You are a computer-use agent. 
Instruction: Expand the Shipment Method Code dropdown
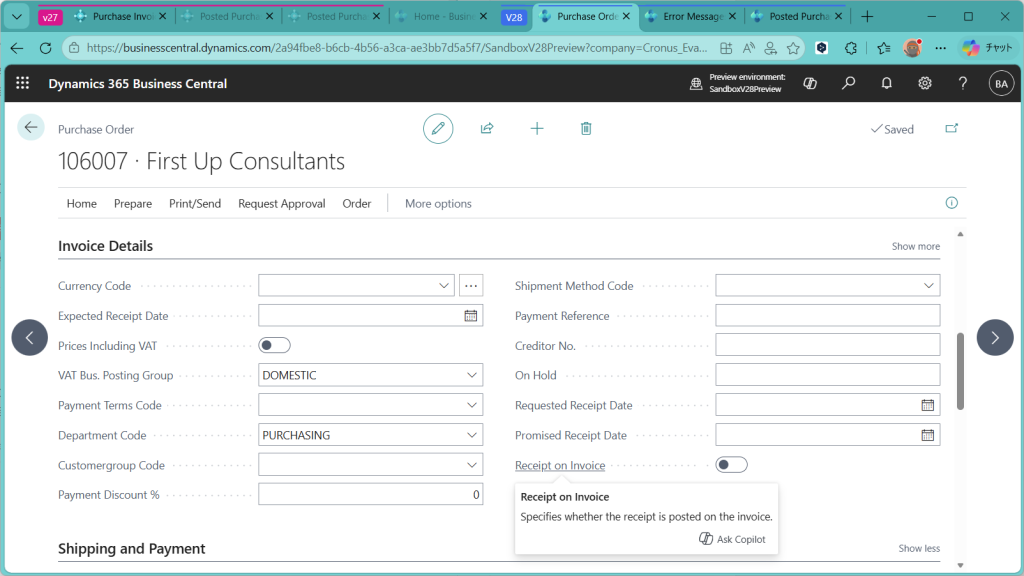tap(928, 286)
